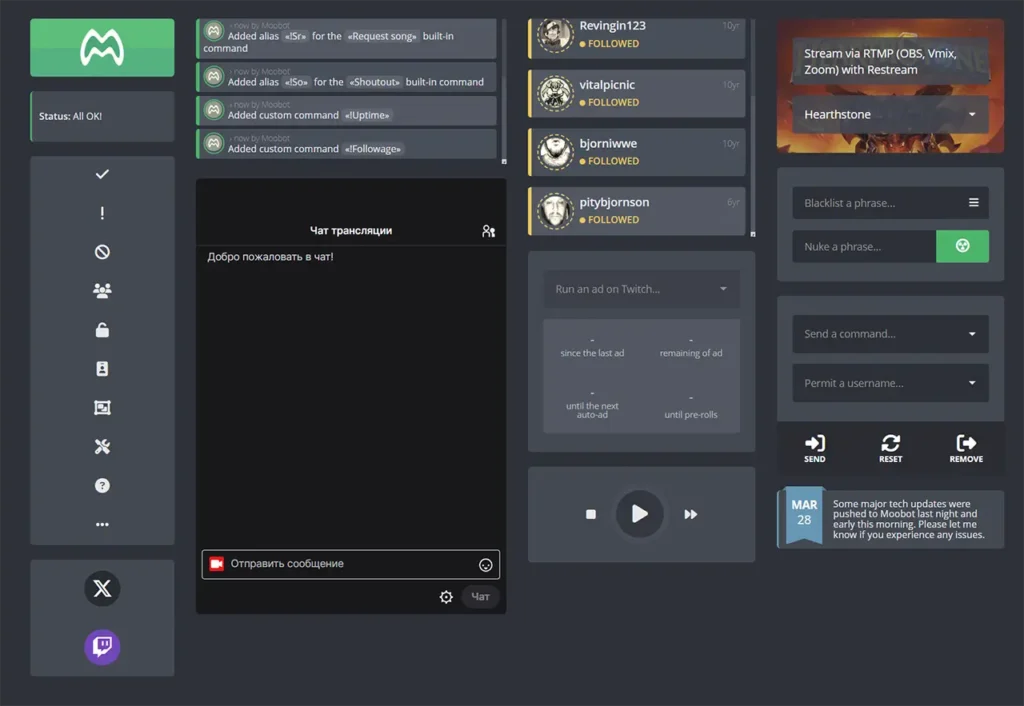Select the 'Чат' tab below the chat panel
Viewport: 1024px width, 706px height.
click(481, 597)
